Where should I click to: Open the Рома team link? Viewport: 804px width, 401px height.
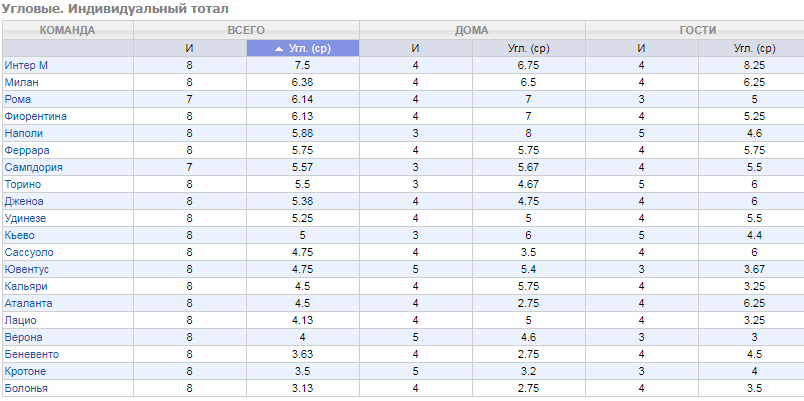[x=17, y=99]
